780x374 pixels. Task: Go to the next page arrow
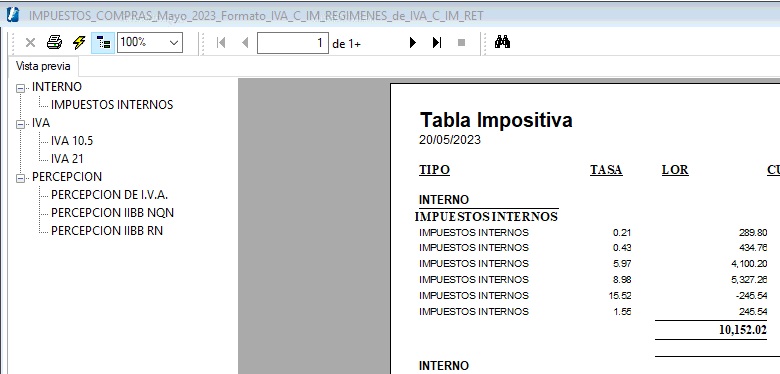(412, 43)
